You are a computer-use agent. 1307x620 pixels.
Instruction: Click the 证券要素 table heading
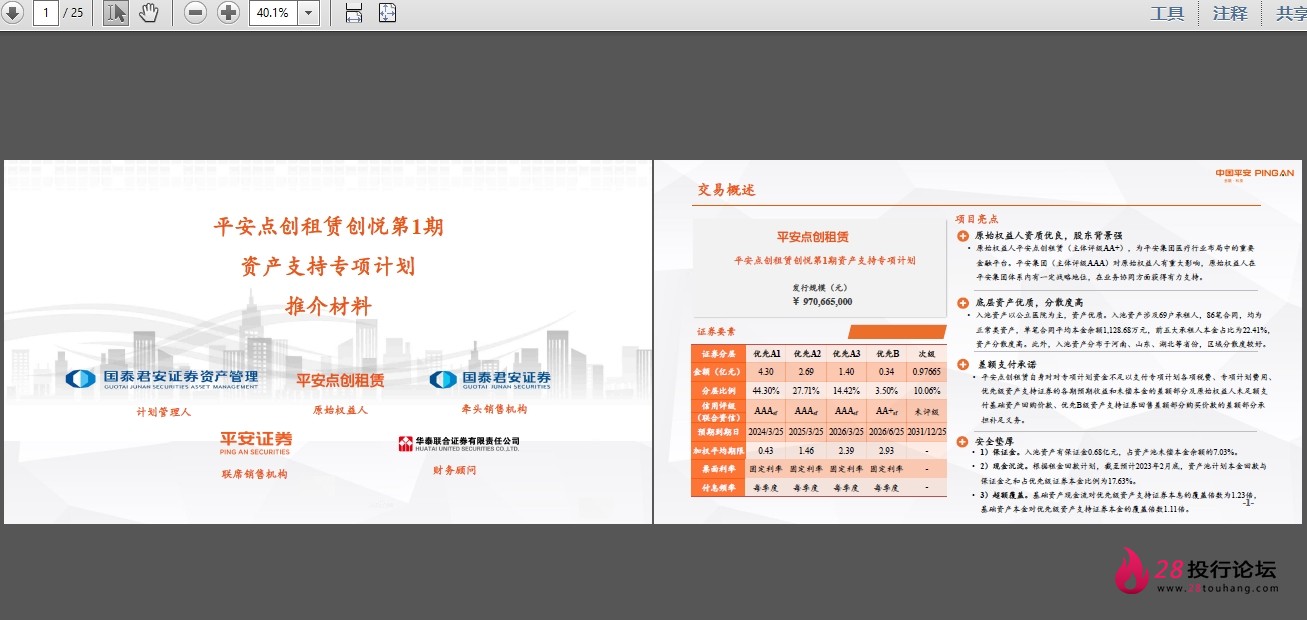[x=716, y=331]
